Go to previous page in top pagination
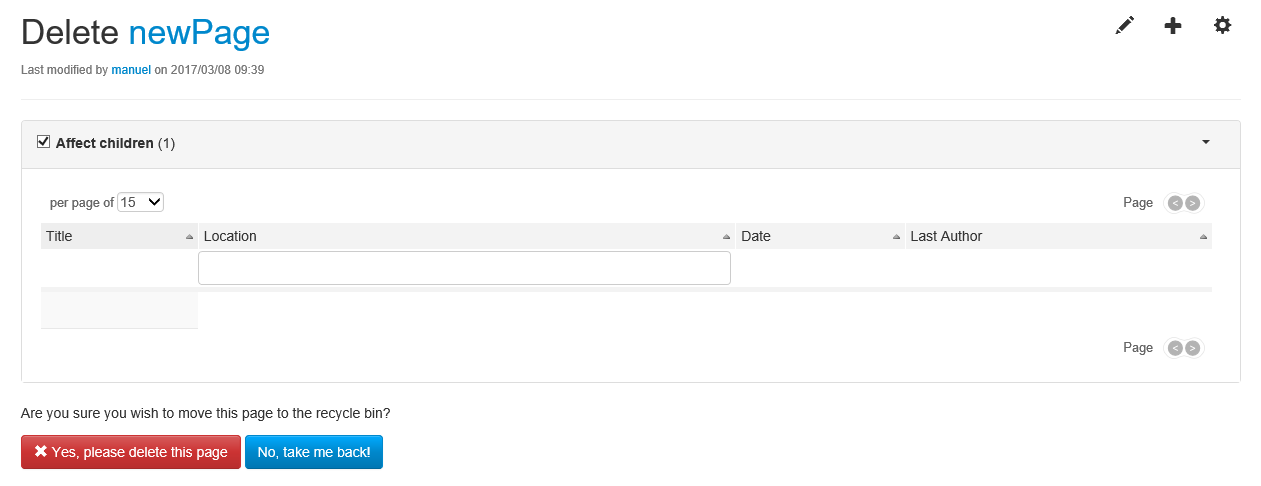This screenshot has width=1261, height=486. coord(1175,203)
